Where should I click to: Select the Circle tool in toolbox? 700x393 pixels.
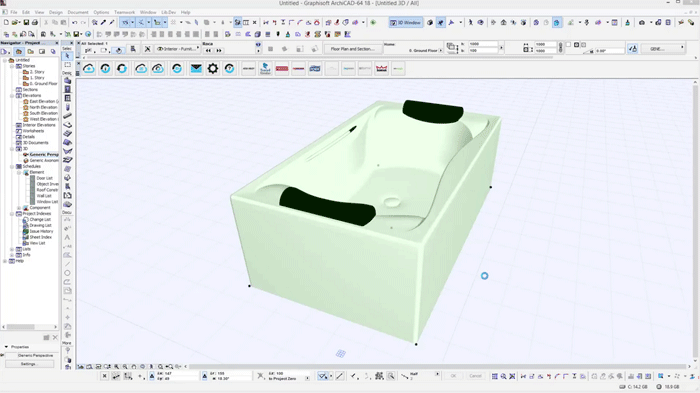(x=67, y=273)
